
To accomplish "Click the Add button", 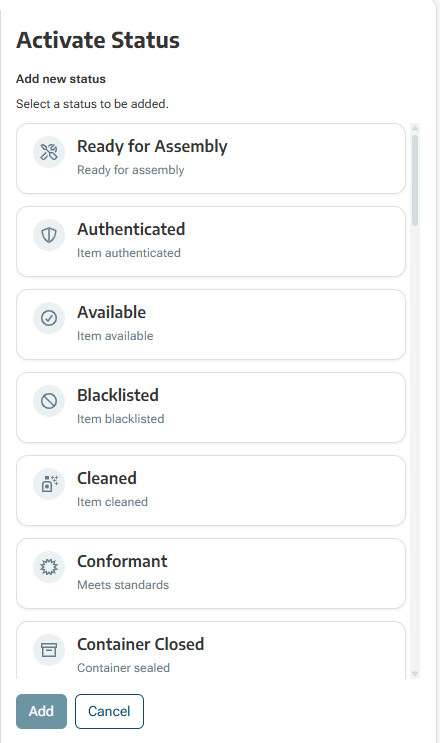I will pos(41,711).
